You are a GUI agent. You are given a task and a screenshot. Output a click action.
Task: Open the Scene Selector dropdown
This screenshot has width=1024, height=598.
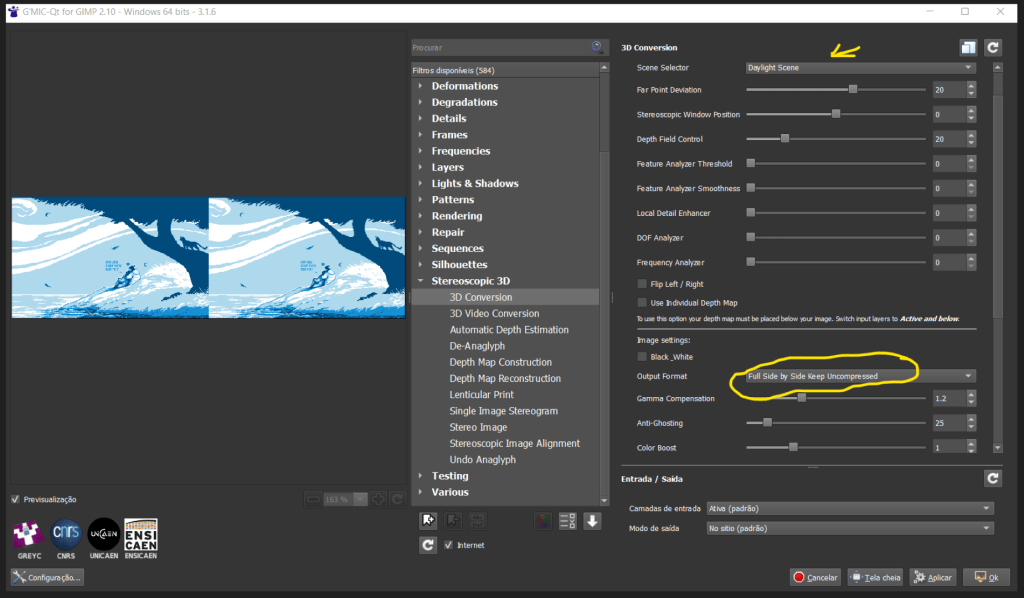(858, 67)
